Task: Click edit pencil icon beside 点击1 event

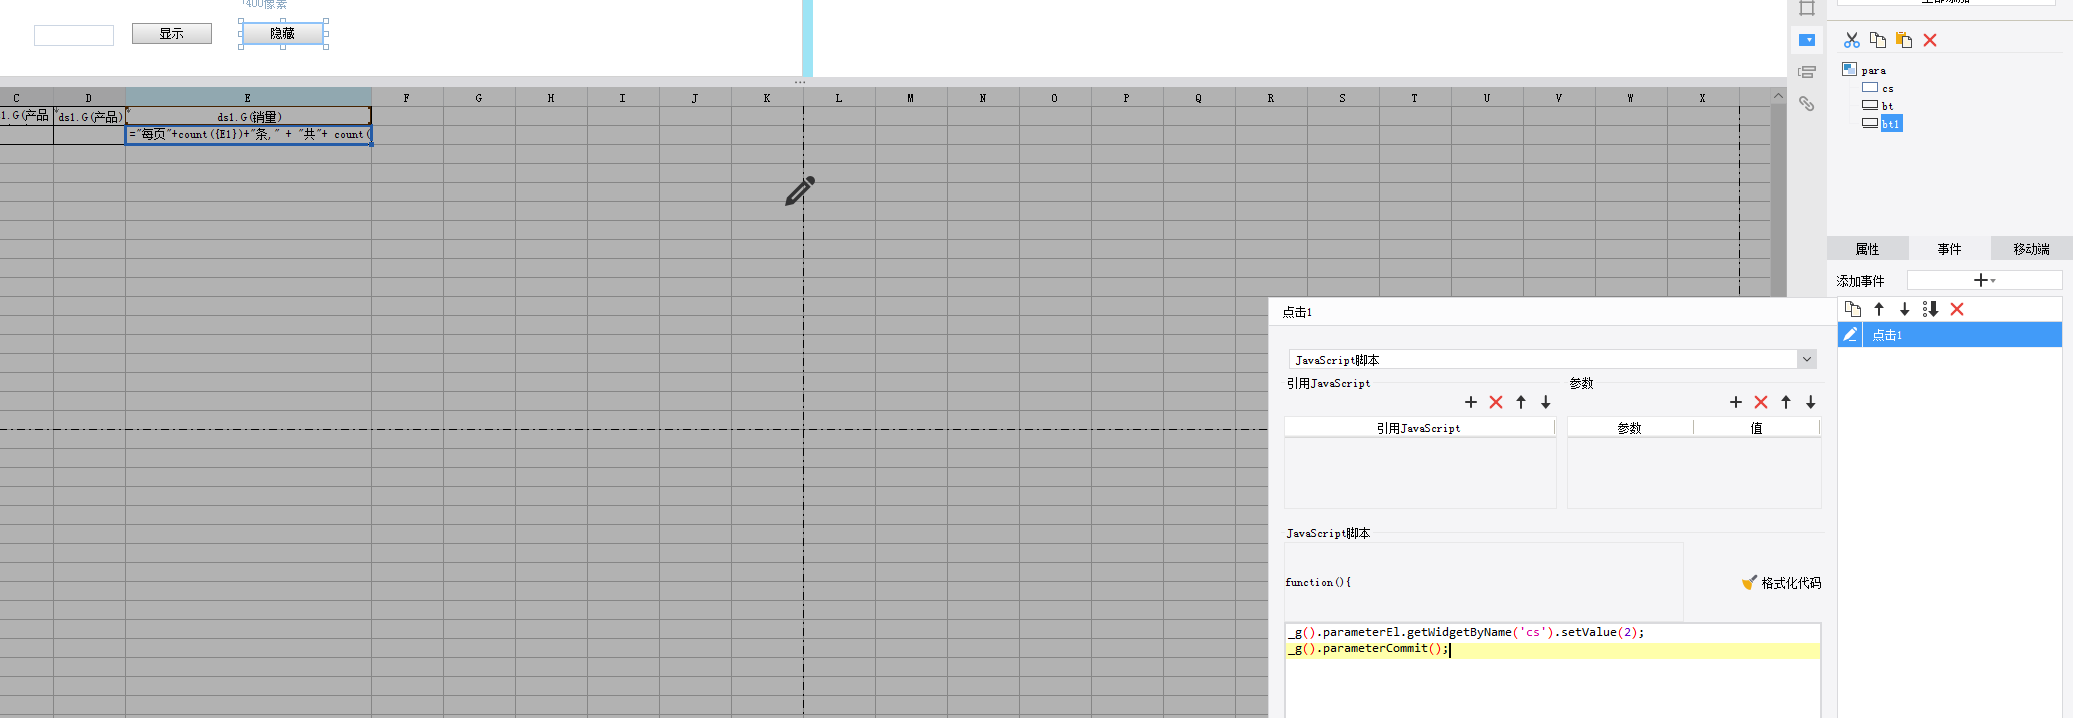Action: [1850, 335]
